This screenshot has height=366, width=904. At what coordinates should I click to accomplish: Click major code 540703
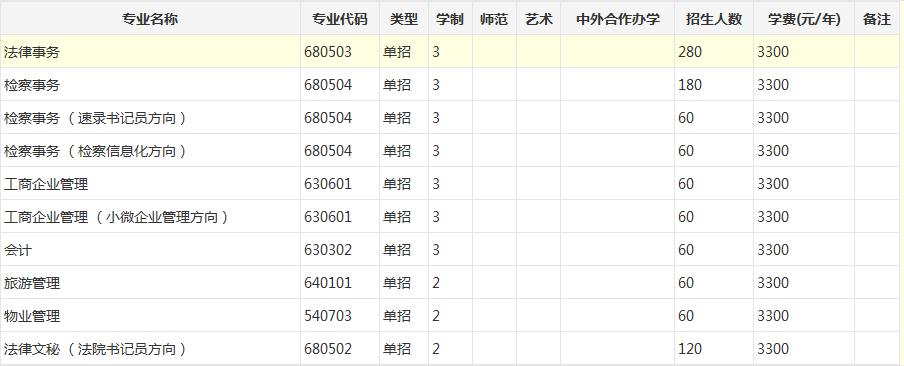click(328, 316)
